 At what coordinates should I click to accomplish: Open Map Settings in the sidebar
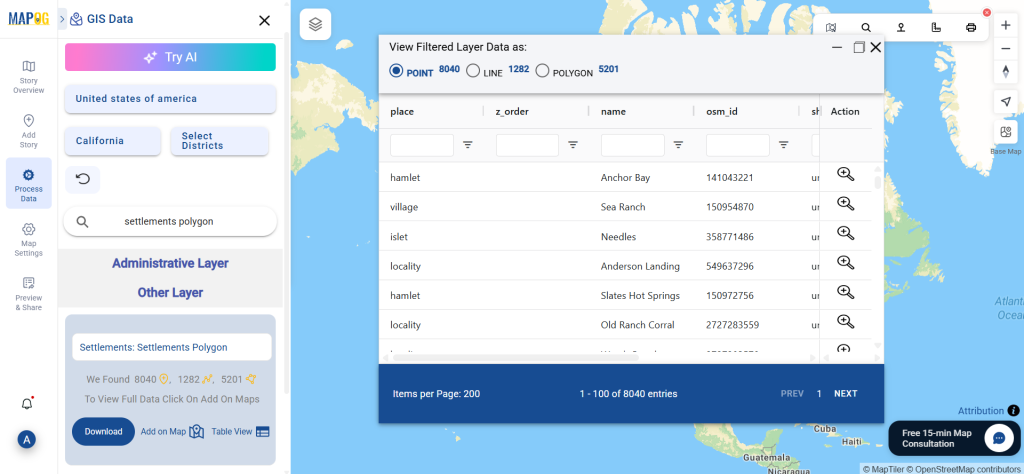[x=29, y=239]
